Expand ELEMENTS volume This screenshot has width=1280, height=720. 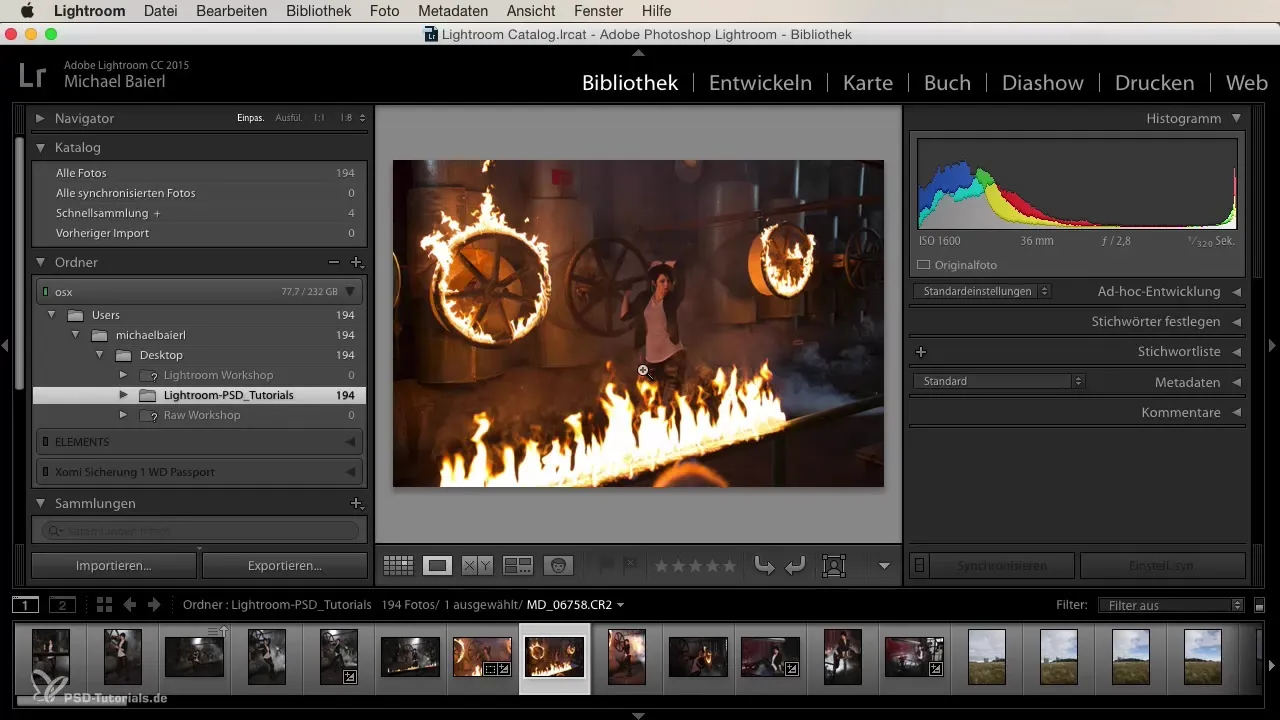coord(350,442)
